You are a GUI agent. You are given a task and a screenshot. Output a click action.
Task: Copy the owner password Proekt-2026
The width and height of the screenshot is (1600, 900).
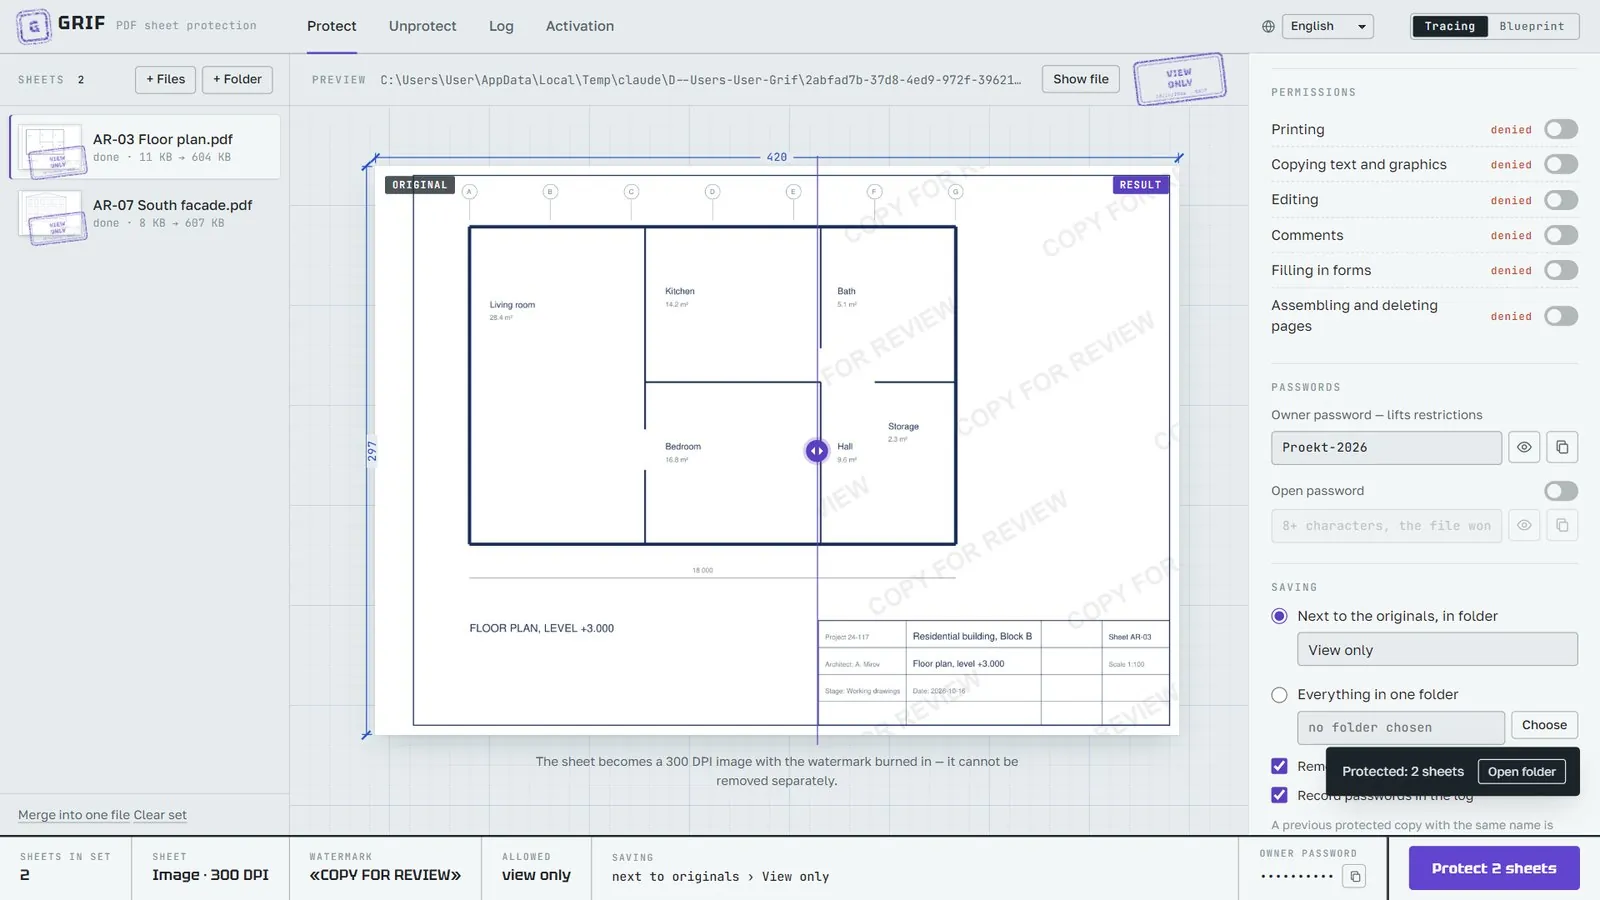click(x=1562, y=447)
